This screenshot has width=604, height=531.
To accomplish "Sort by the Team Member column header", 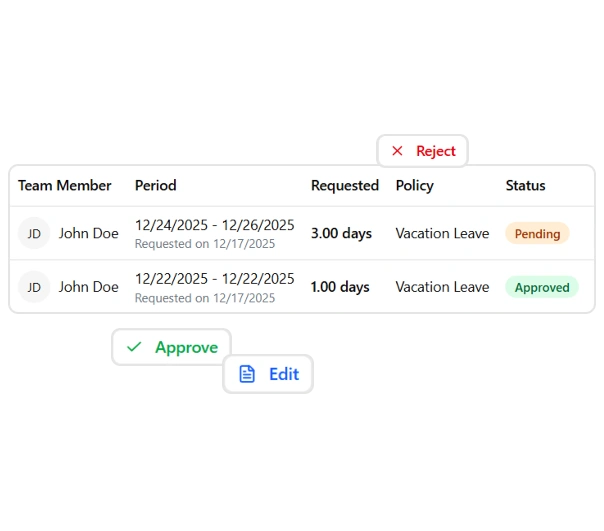I will click(x=65, y=185).
